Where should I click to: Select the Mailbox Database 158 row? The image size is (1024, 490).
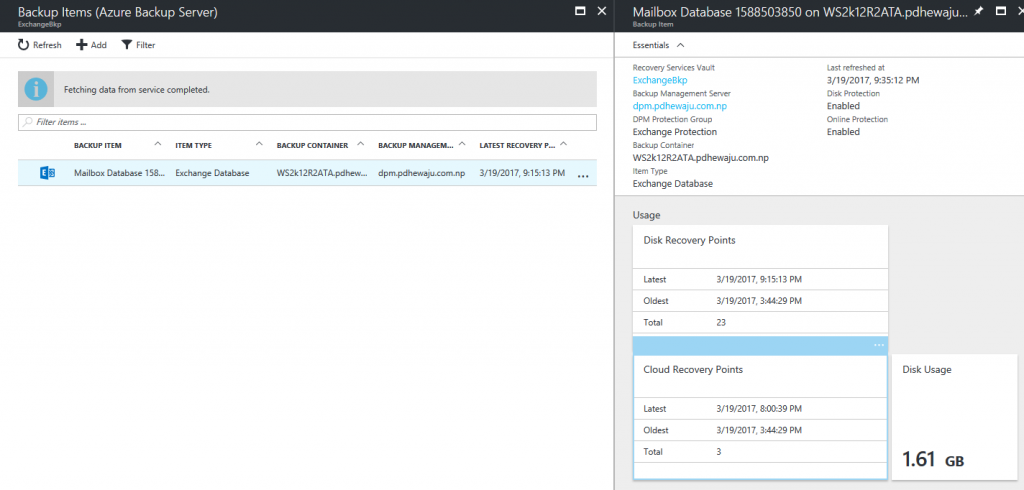[x=119, y=173]
